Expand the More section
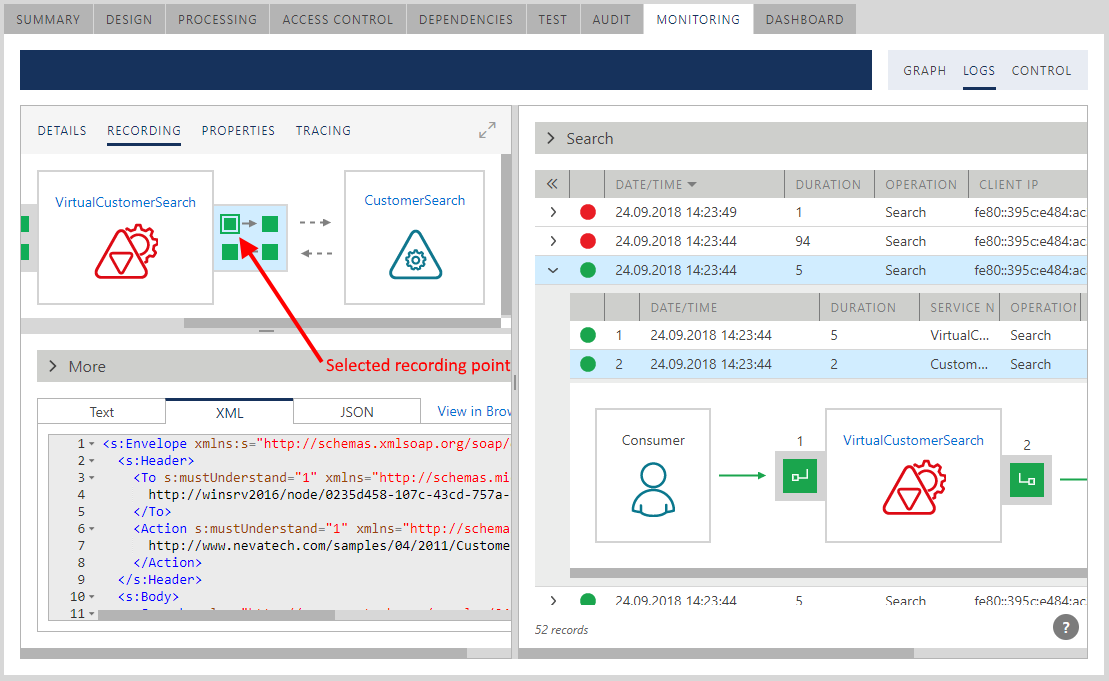This screenshot has width=1109, height=681. pos(52,367)
